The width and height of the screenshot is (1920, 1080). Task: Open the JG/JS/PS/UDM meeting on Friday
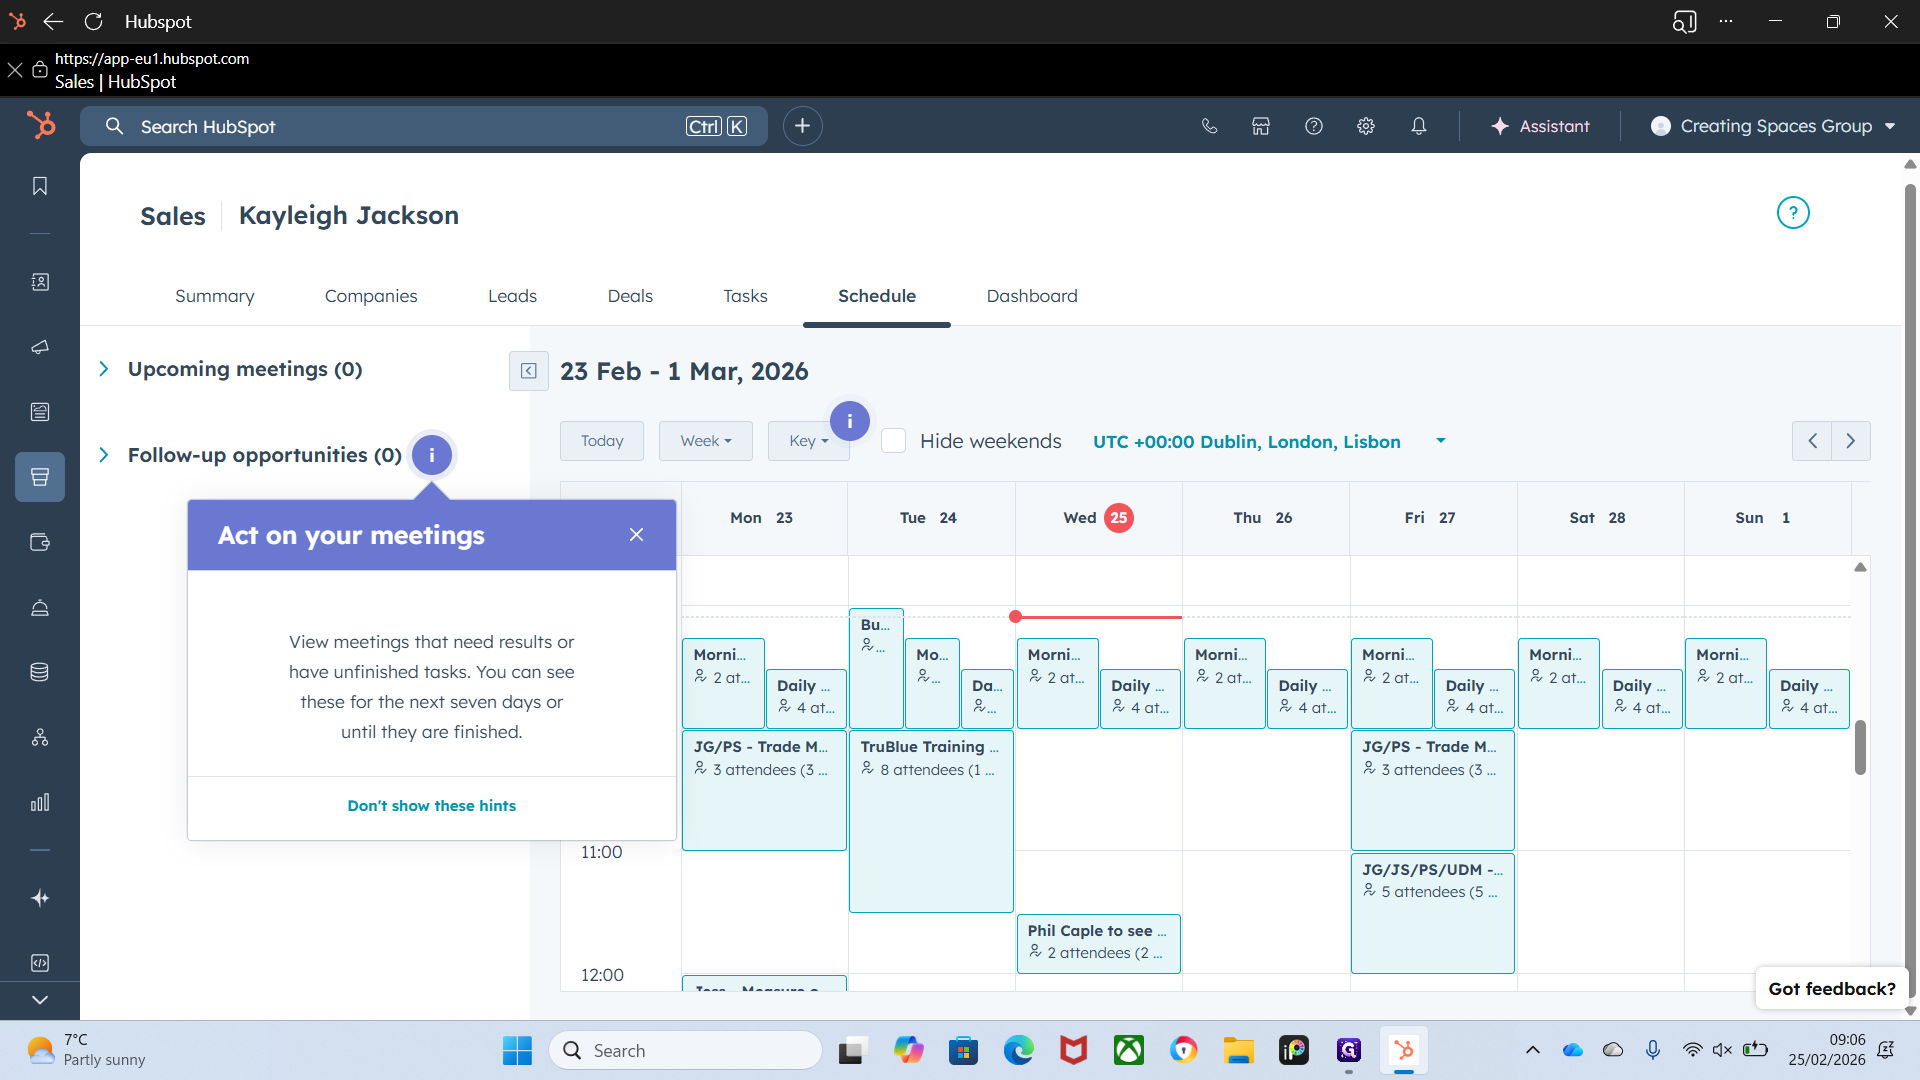(x=1432, y=913)
